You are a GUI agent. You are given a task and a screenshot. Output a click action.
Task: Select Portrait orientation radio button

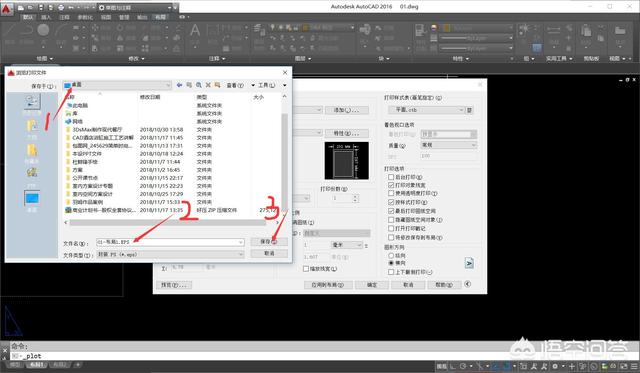(x=391, y=255)
